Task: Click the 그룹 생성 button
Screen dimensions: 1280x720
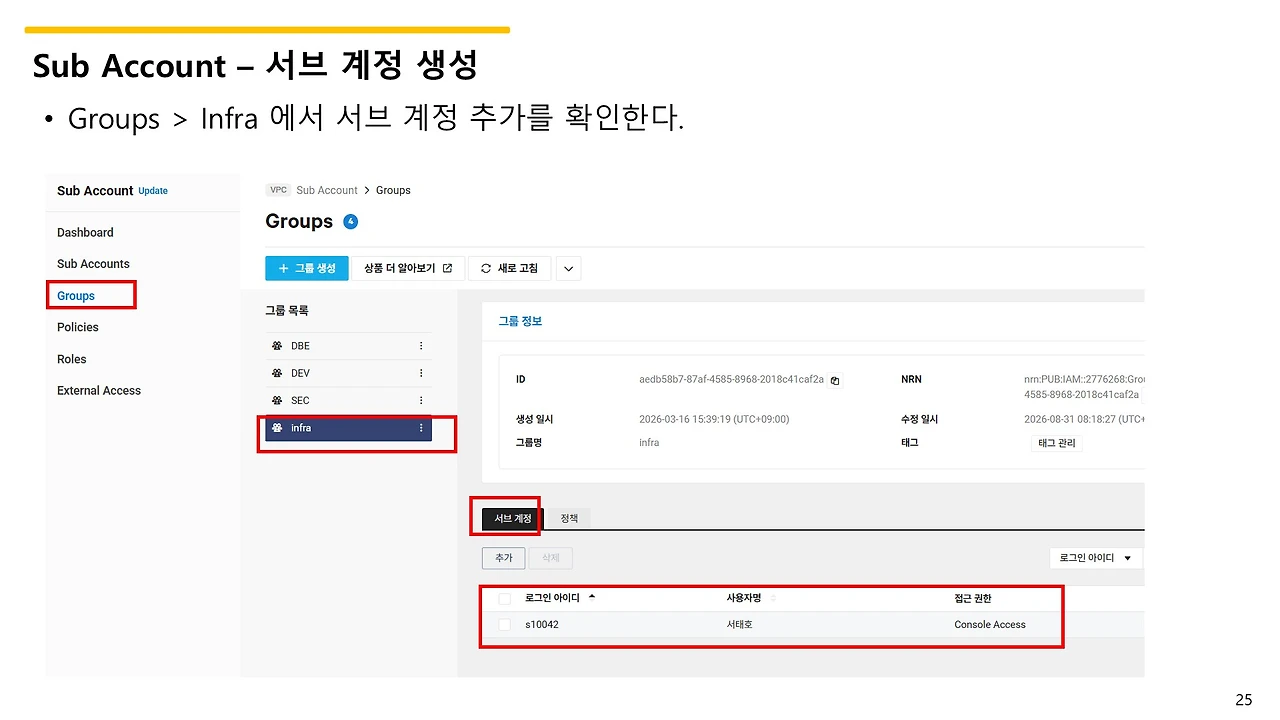Action: click(x=307, y=268)
